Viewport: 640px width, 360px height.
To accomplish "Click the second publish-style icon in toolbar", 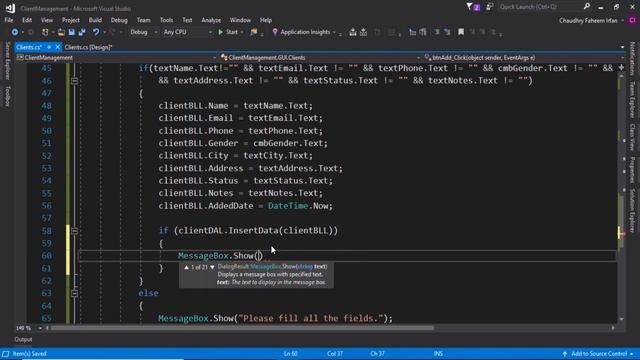I will (x=363, y=32).
